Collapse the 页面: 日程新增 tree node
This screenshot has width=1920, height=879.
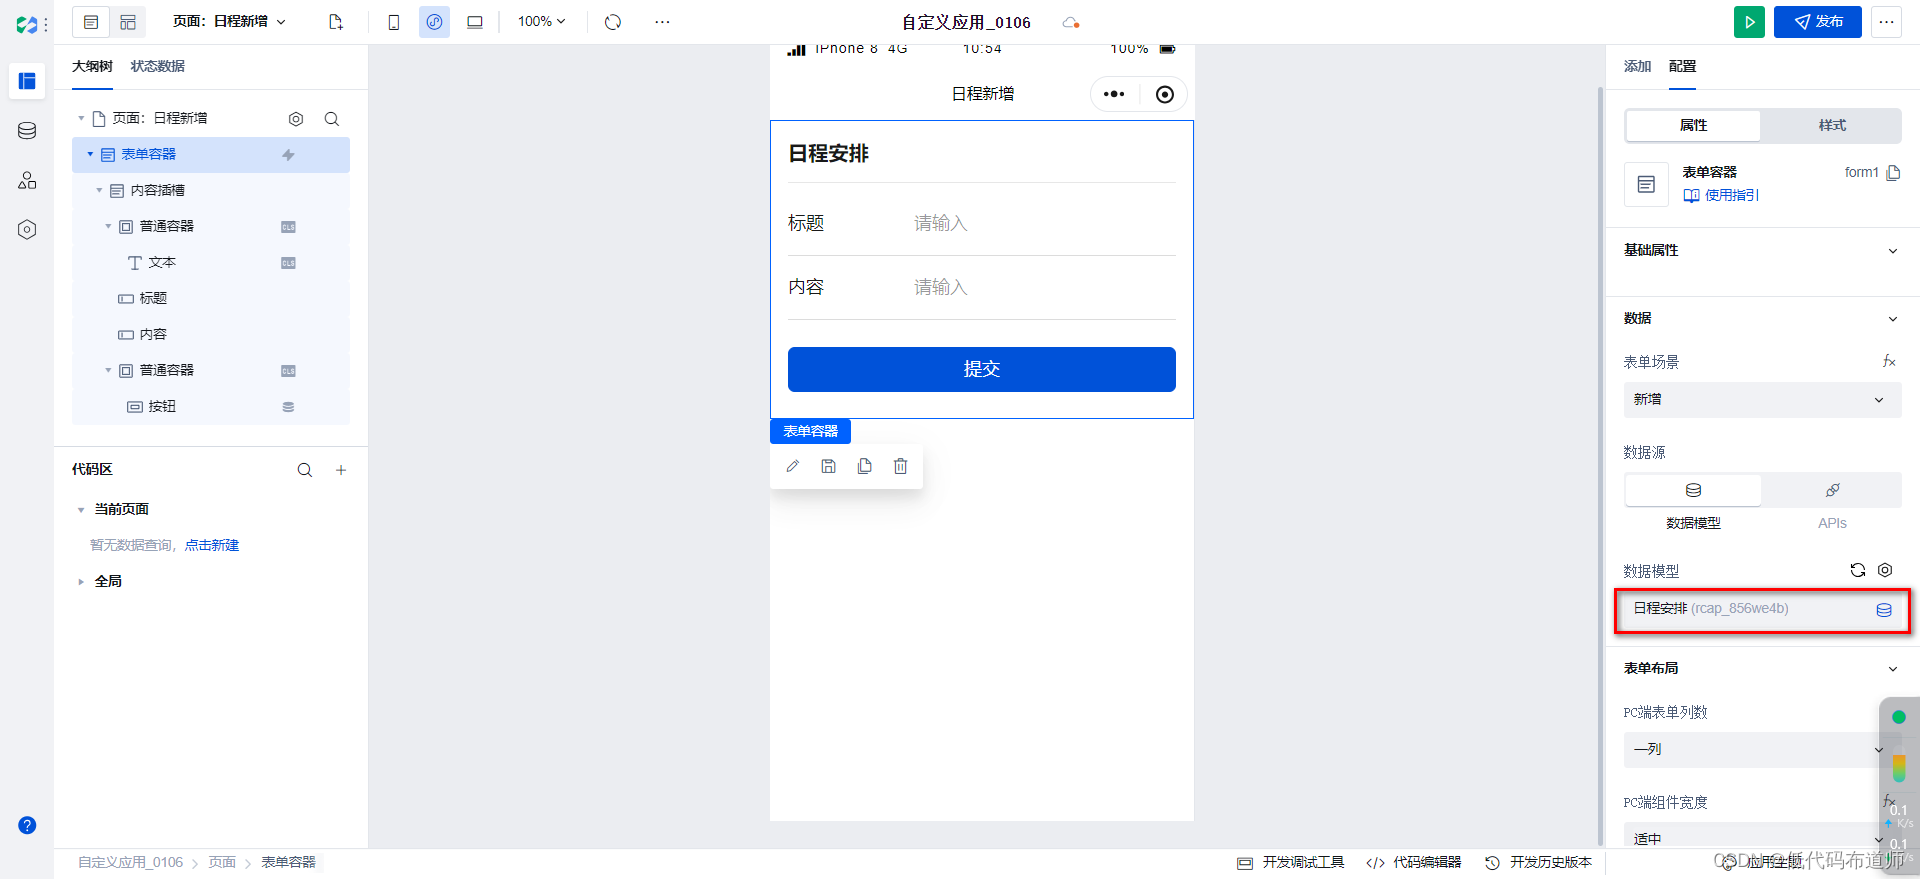[x=81, y=118]
